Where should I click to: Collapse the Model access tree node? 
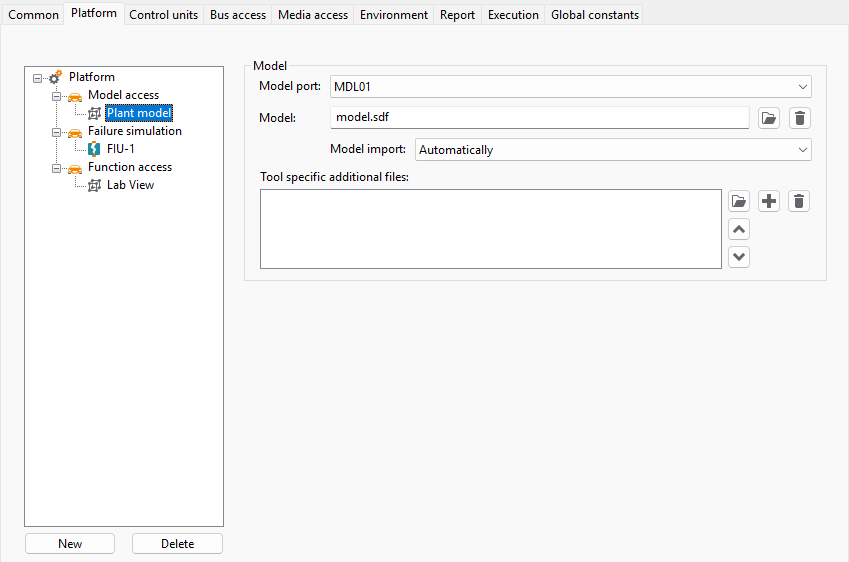(56, 96)
